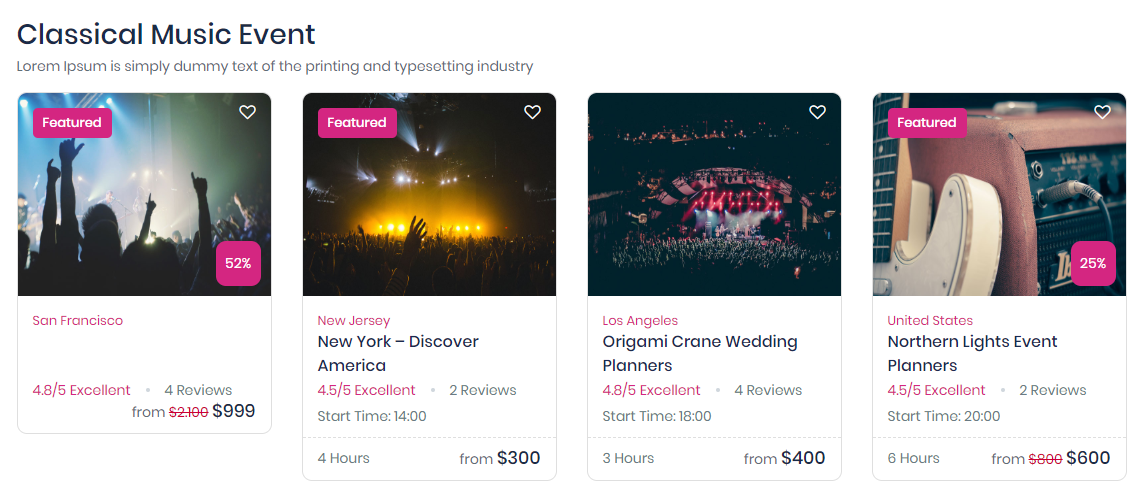Open New York – Discover America event
Viewport: 1143px width, 501px height.
(x=398, y=353)
